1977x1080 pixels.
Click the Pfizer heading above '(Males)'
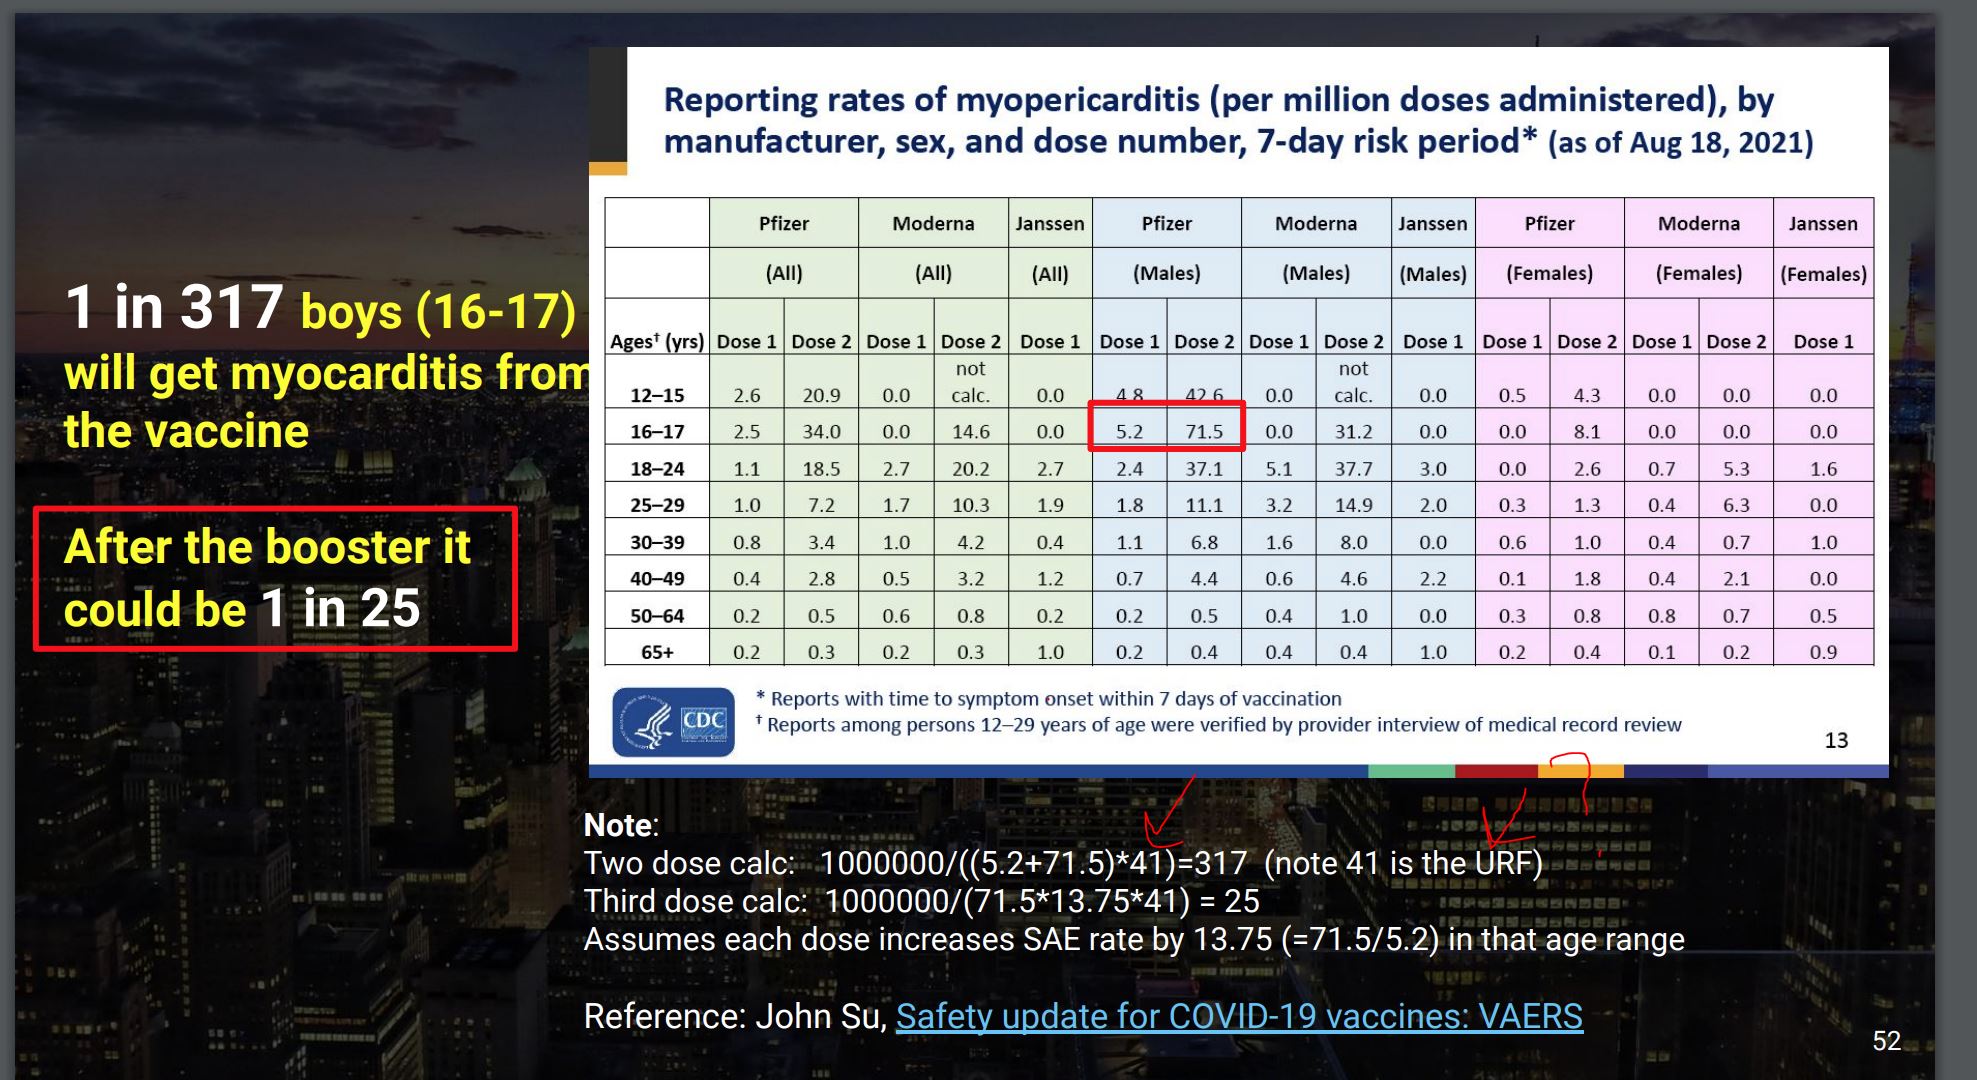point(1167,224)
